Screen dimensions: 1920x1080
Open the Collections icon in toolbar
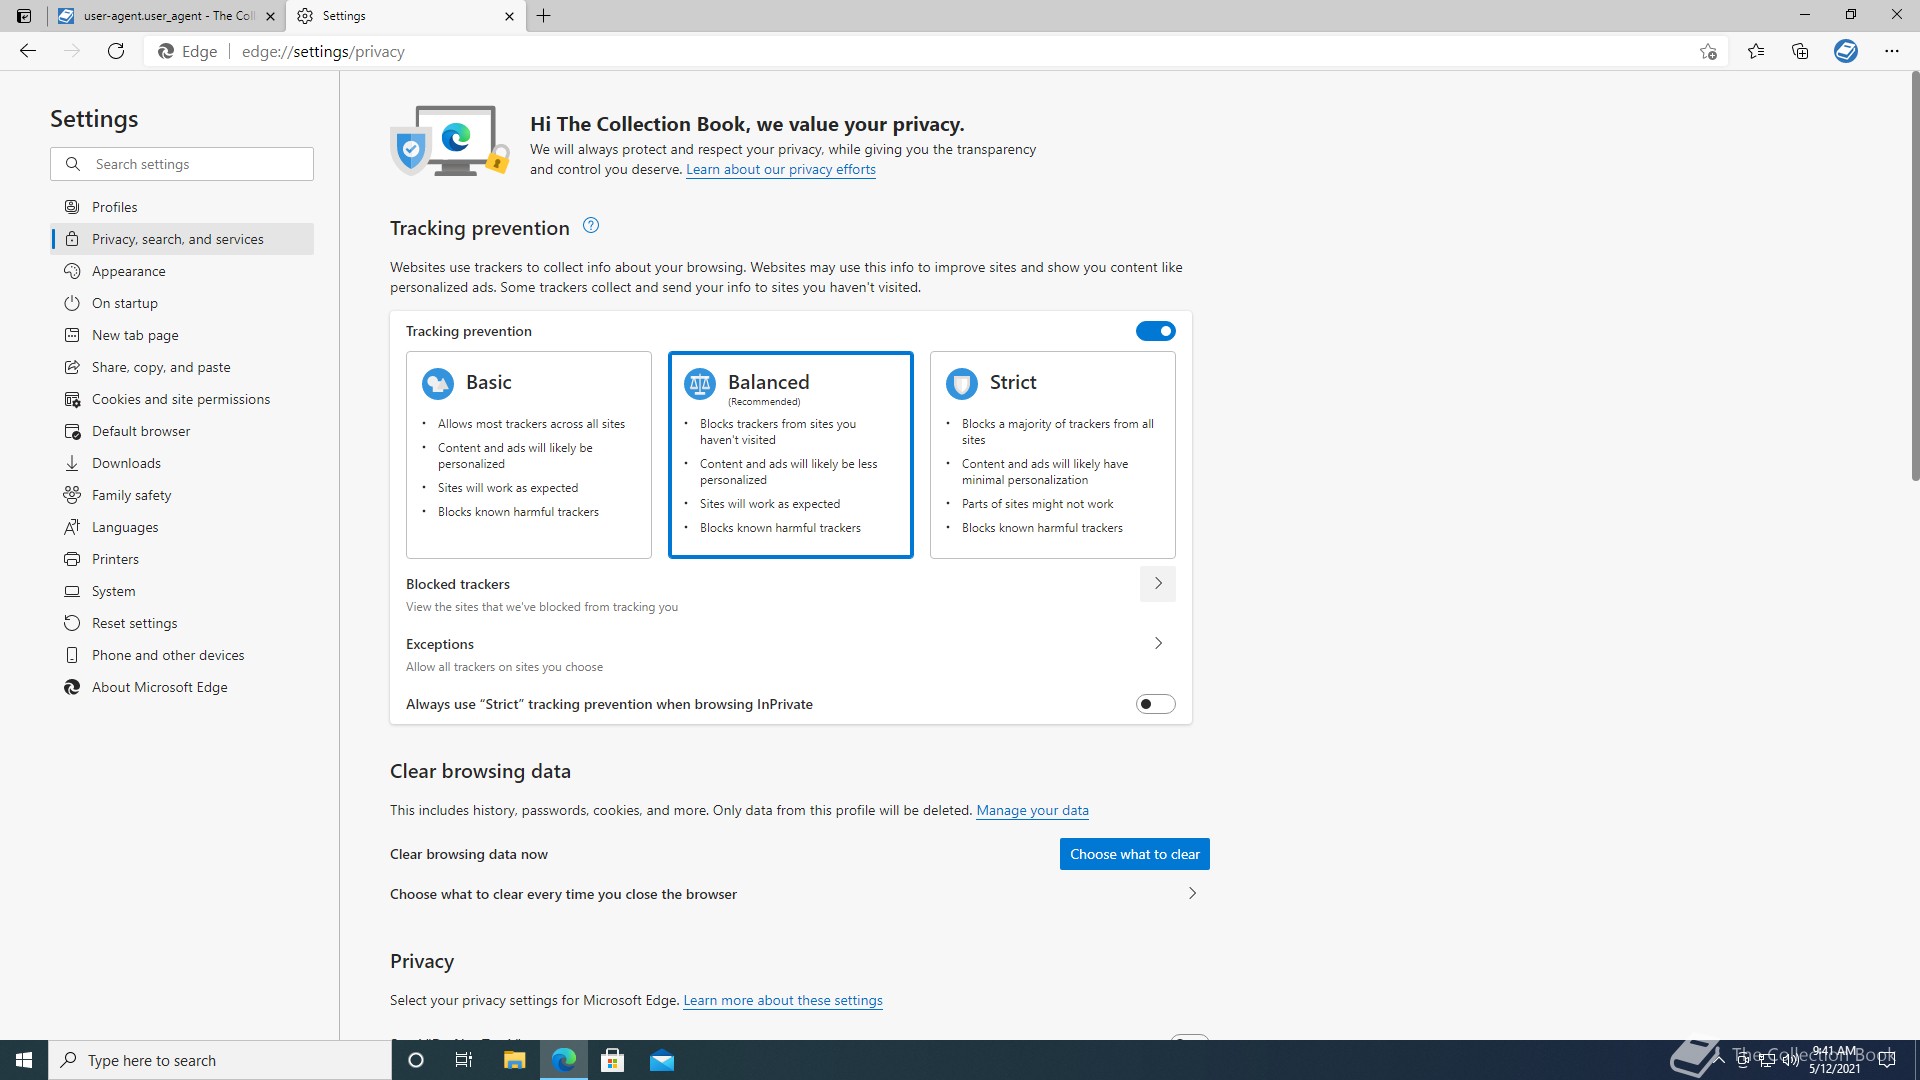(x=1800, y=51)
